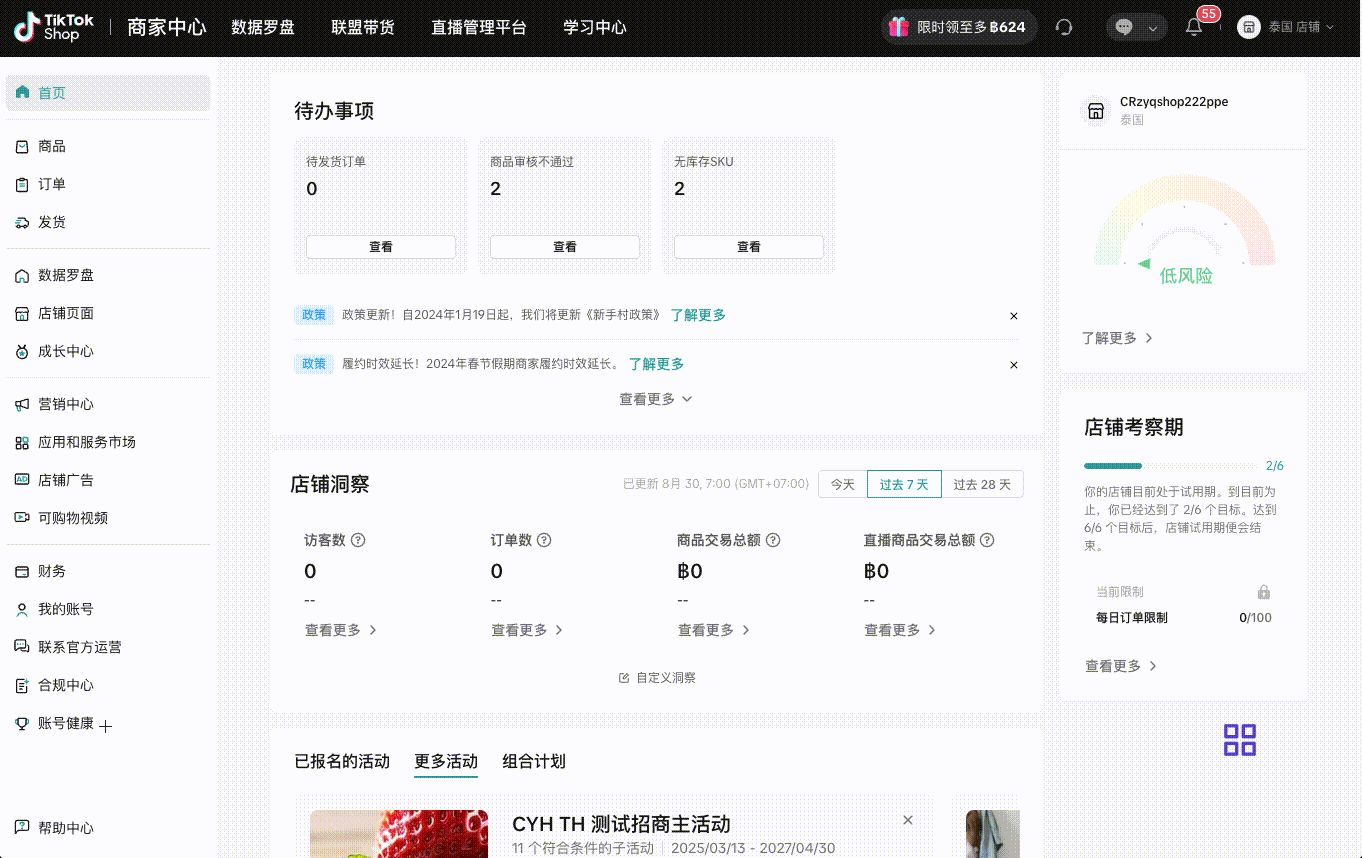This screenshot has width=1362, height=858.
Task: Expand the 查看更多 announcements list
Action: (655, 399)
